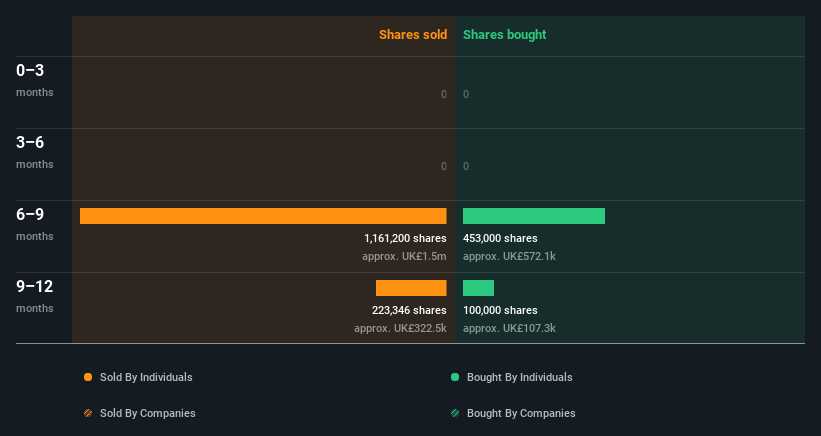
Task: Select the 1,161,200 shares value
Action: click(x=405, y=238)
